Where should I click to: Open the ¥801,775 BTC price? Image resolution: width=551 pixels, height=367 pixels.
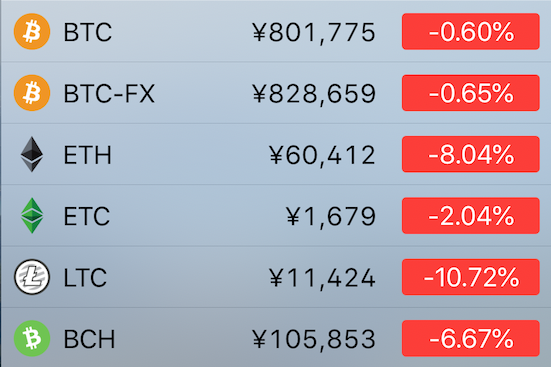click(x=314, y=33)
